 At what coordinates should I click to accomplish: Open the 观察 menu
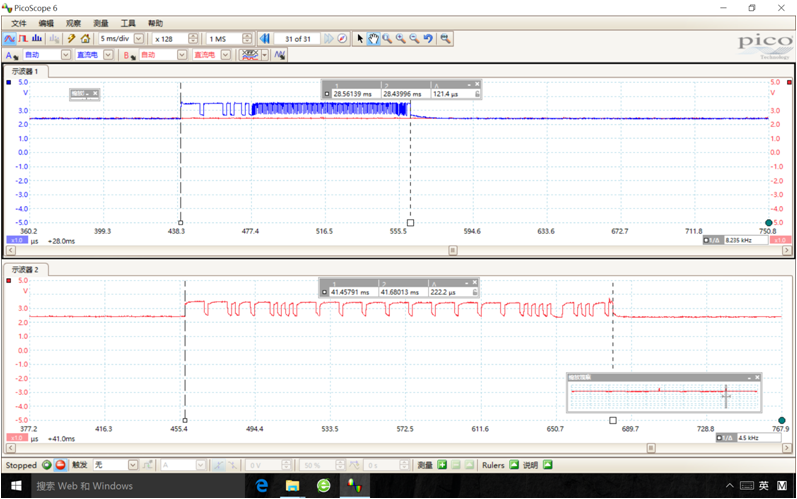[x=73, y=23]
